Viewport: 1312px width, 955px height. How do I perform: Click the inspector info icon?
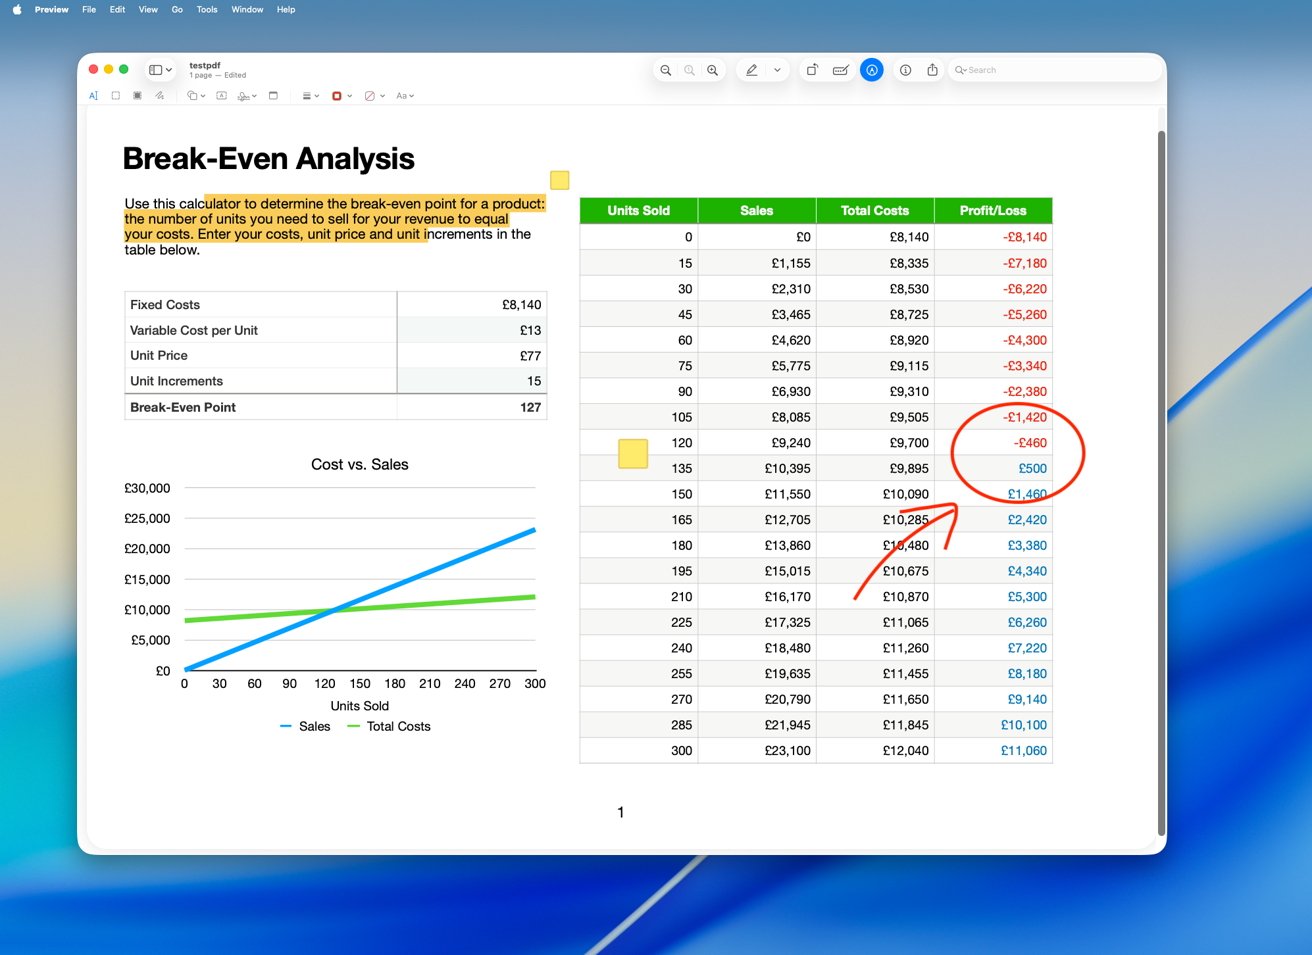905,70
